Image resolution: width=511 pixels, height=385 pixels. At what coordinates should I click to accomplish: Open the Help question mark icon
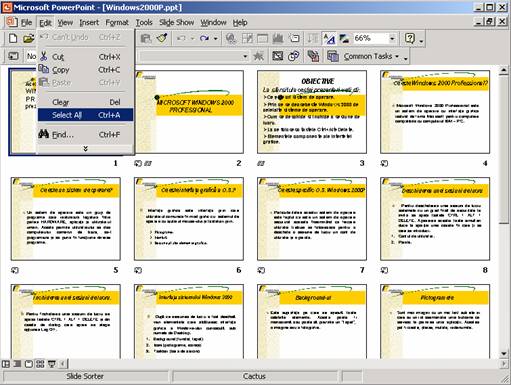[x=410, y=39]
